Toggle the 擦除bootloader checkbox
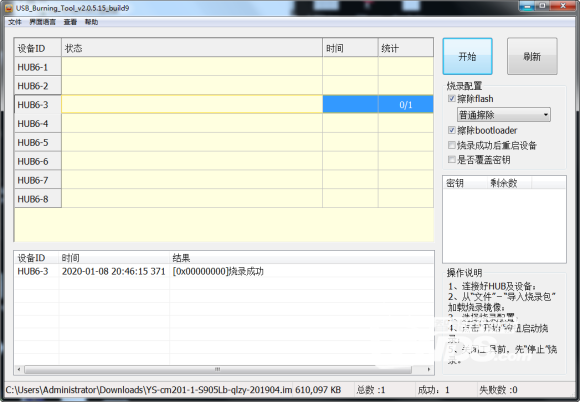The height and width of the screenshot is (402, 580). tap(452, 130)
